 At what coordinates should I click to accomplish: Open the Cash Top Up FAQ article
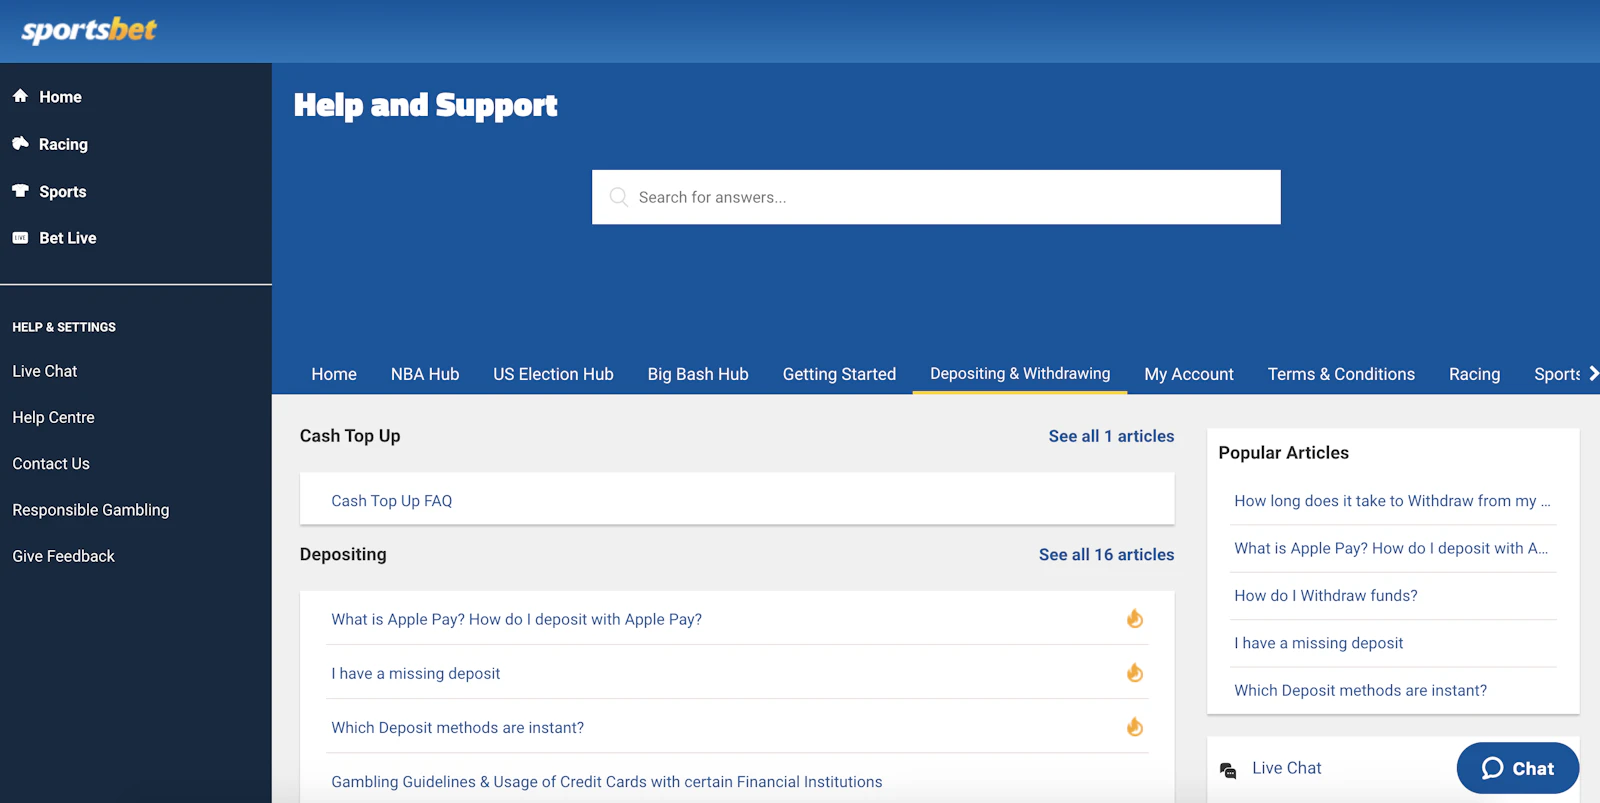[392, 501]
